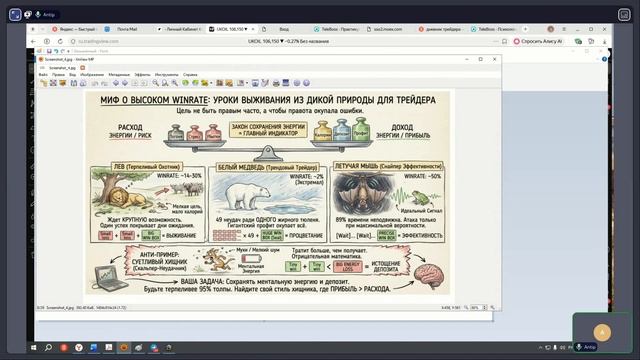Open a new browser tab with plus button
The height and width of the screenshot is (360, 640).
[525, 29]
